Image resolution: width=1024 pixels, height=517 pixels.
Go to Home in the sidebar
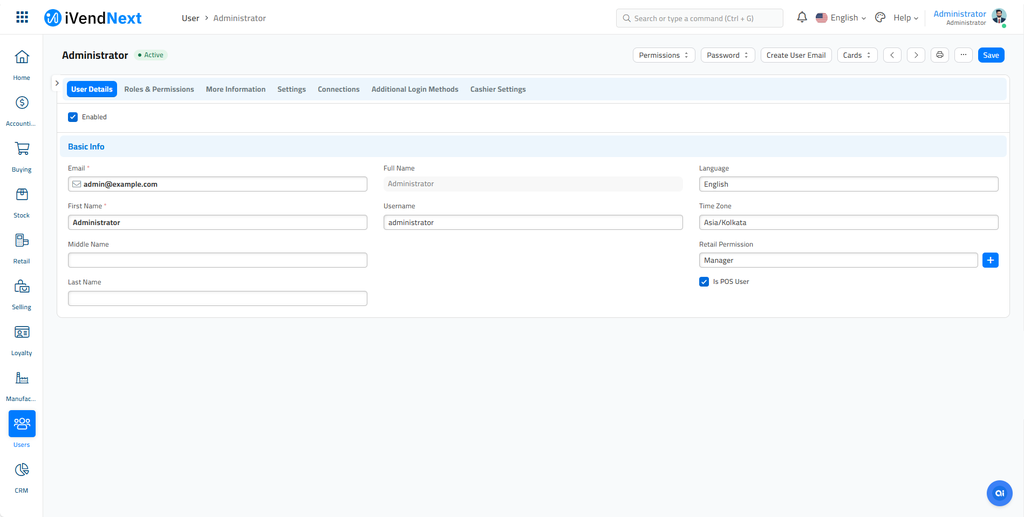pyautogui.click(x=22, y=64)
